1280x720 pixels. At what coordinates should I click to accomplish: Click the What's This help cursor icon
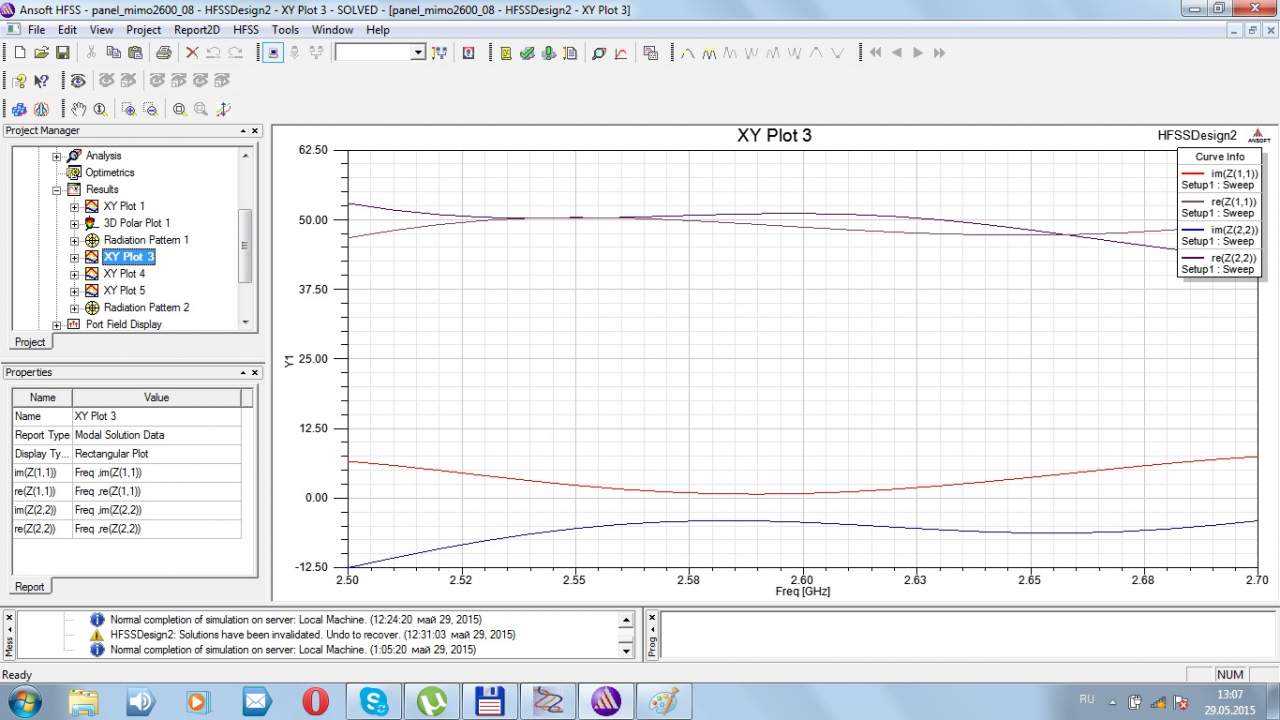click(41, 81)
